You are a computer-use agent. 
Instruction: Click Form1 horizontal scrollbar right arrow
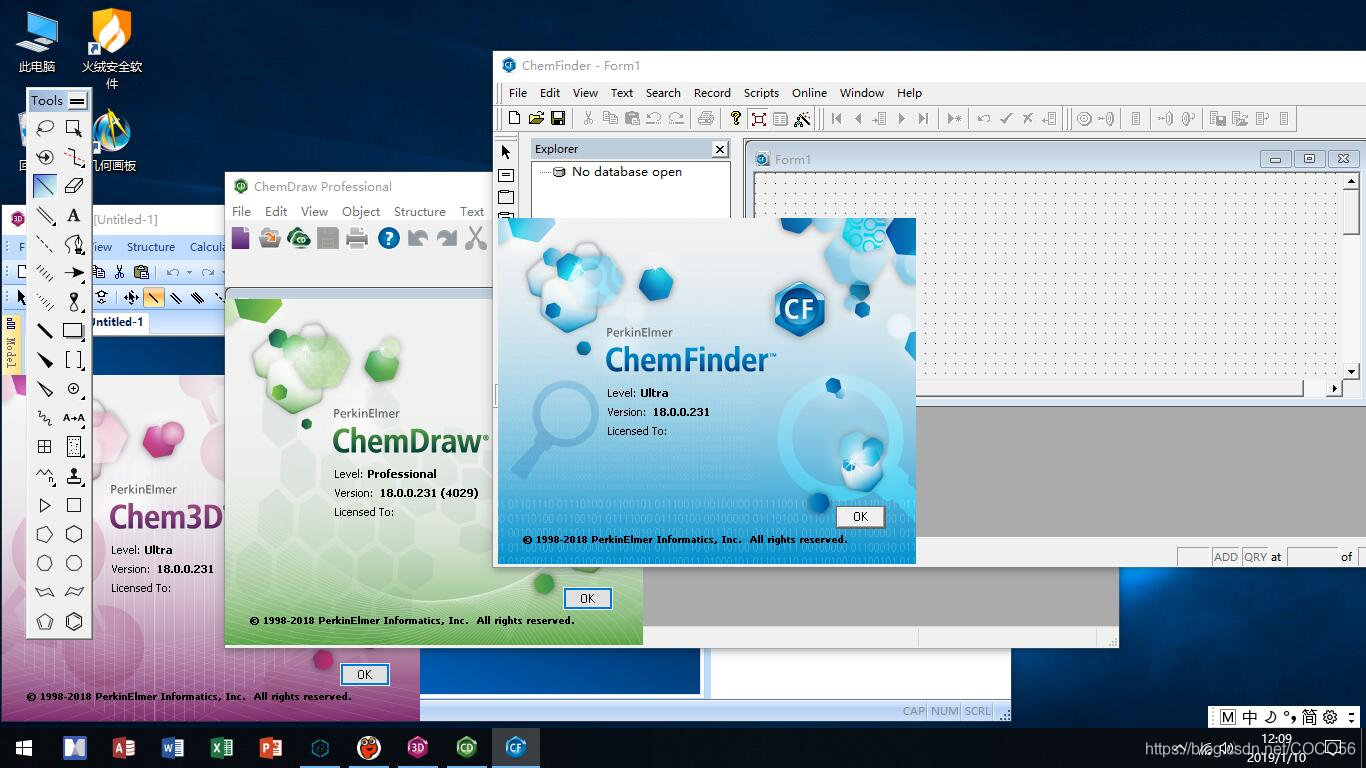coord(1334,388)
